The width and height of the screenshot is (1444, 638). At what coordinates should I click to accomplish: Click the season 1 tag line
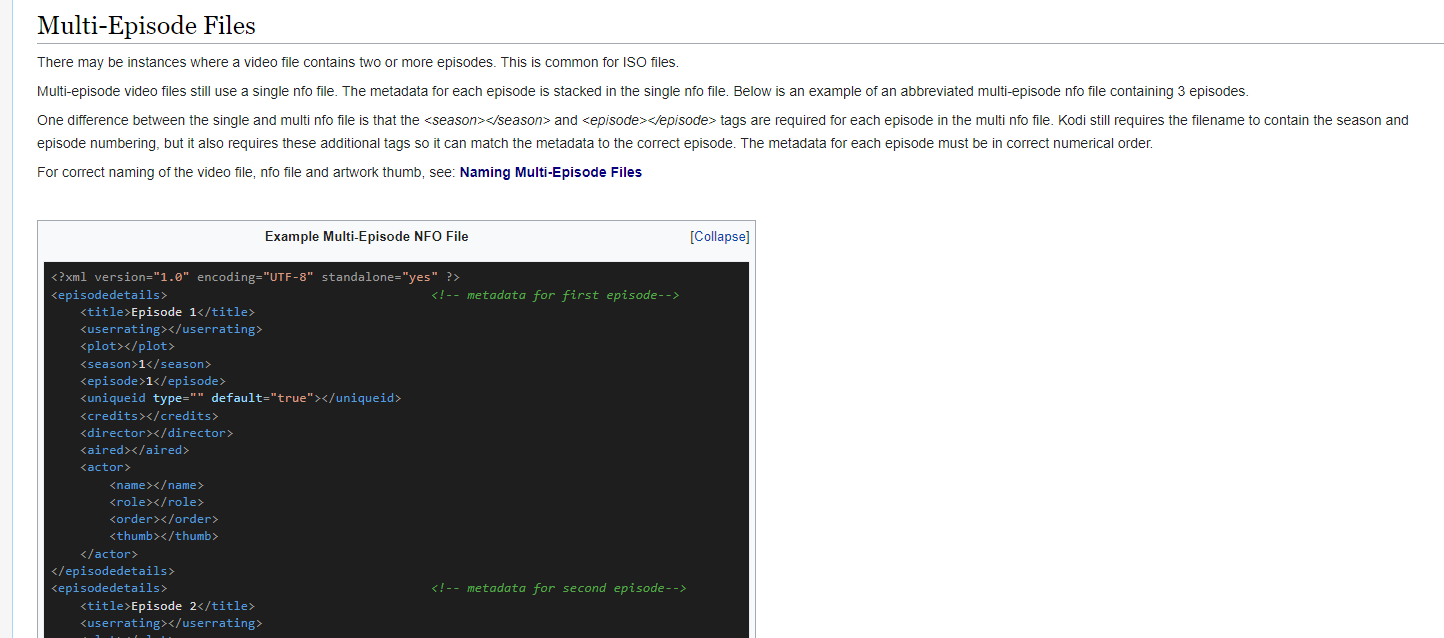(x=145, y=364)
